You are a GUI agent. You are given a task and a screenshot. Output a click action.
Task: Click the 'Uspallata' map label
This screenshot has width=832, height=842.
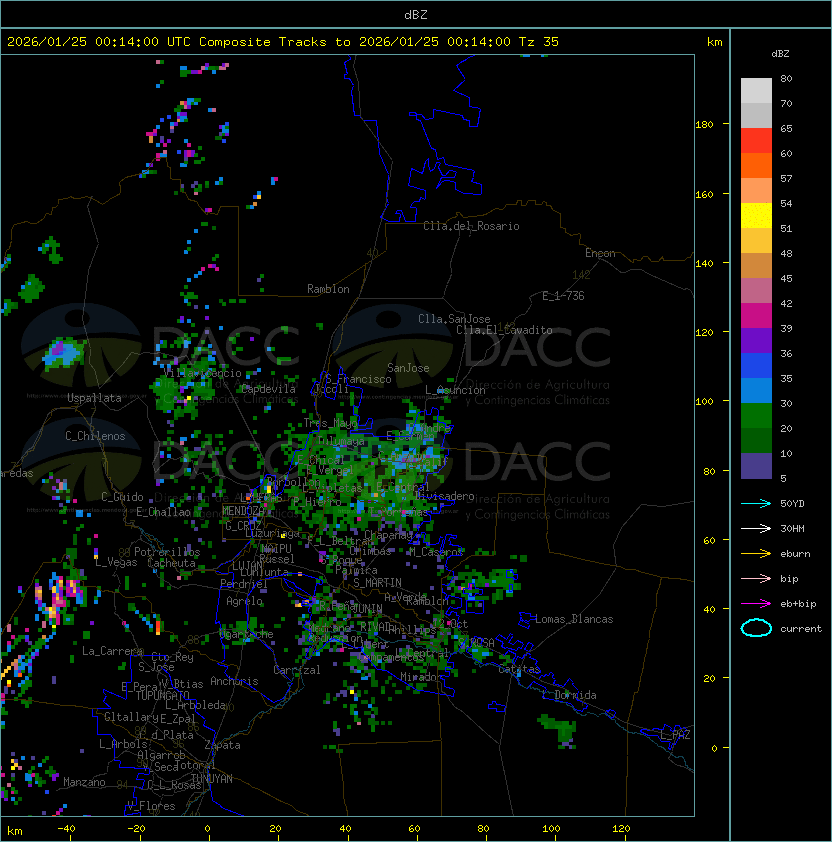pos(95,398)
